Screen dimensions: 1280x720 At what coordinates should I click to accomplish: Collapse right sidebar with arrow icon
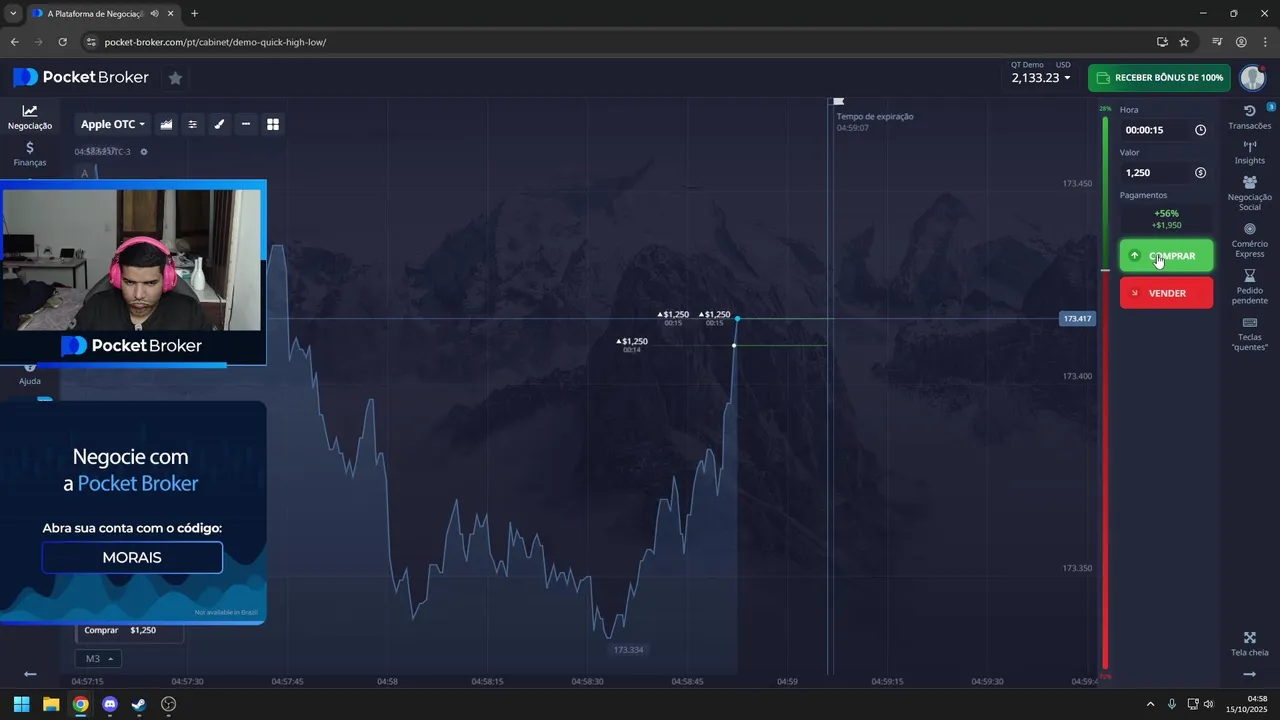1249,675
